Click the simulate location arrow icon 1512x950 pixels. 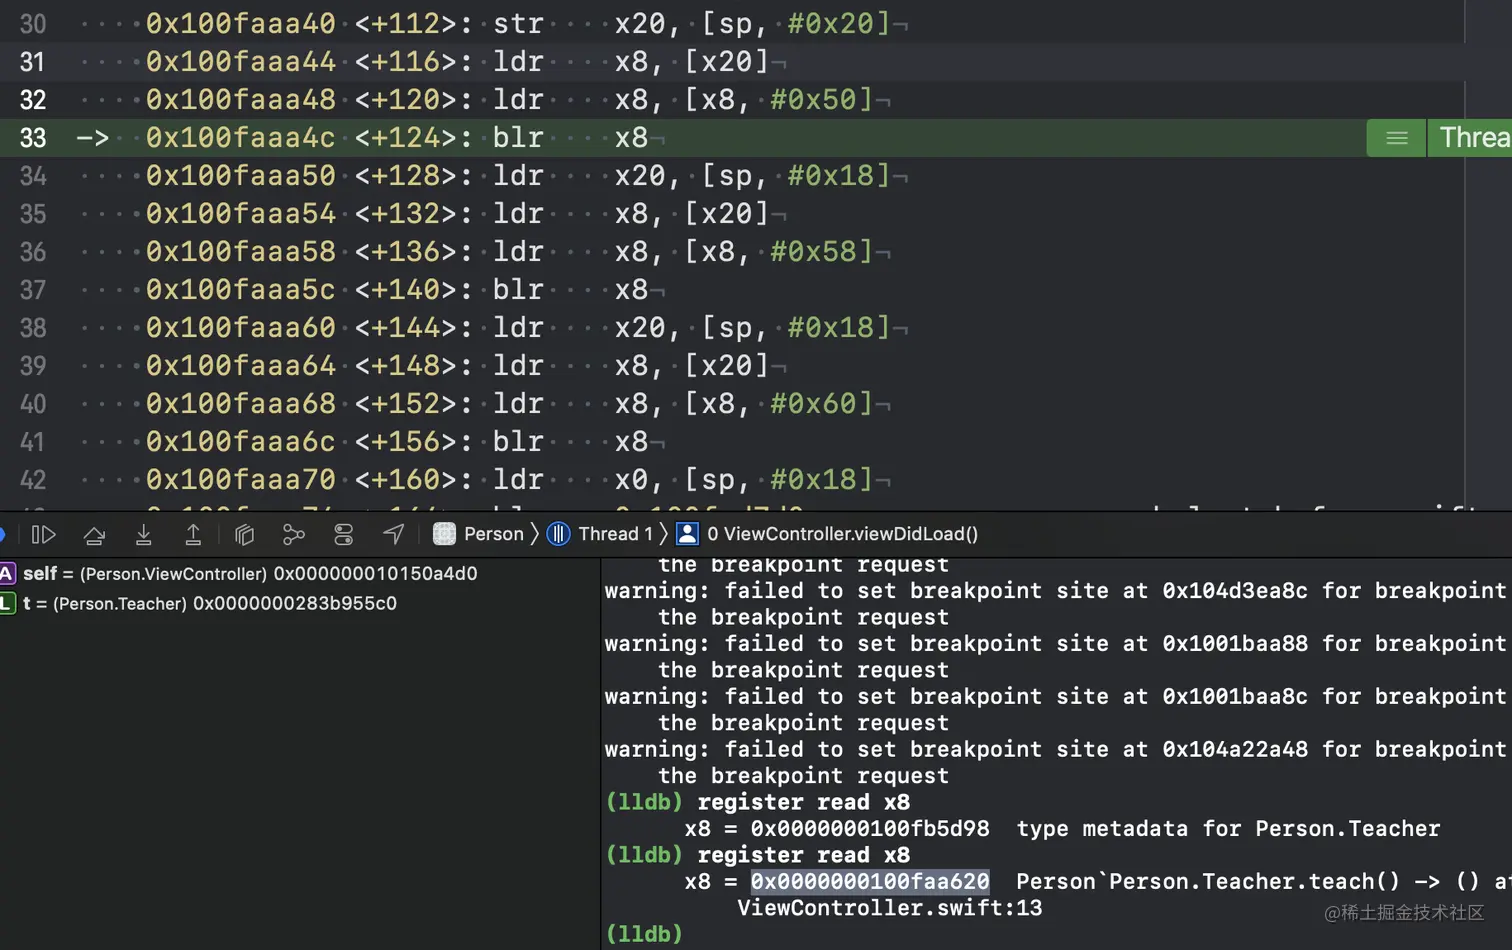tap(394, 535)
